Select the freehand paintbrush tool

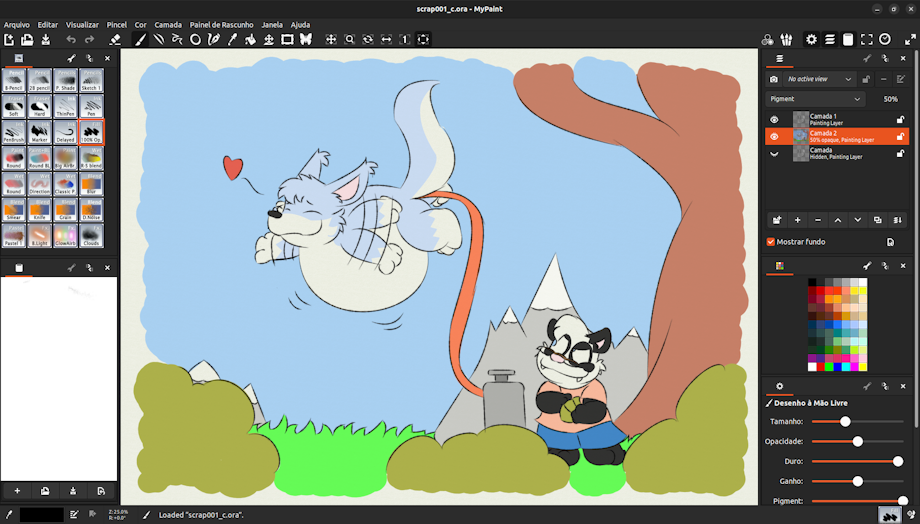coord(140,40)
